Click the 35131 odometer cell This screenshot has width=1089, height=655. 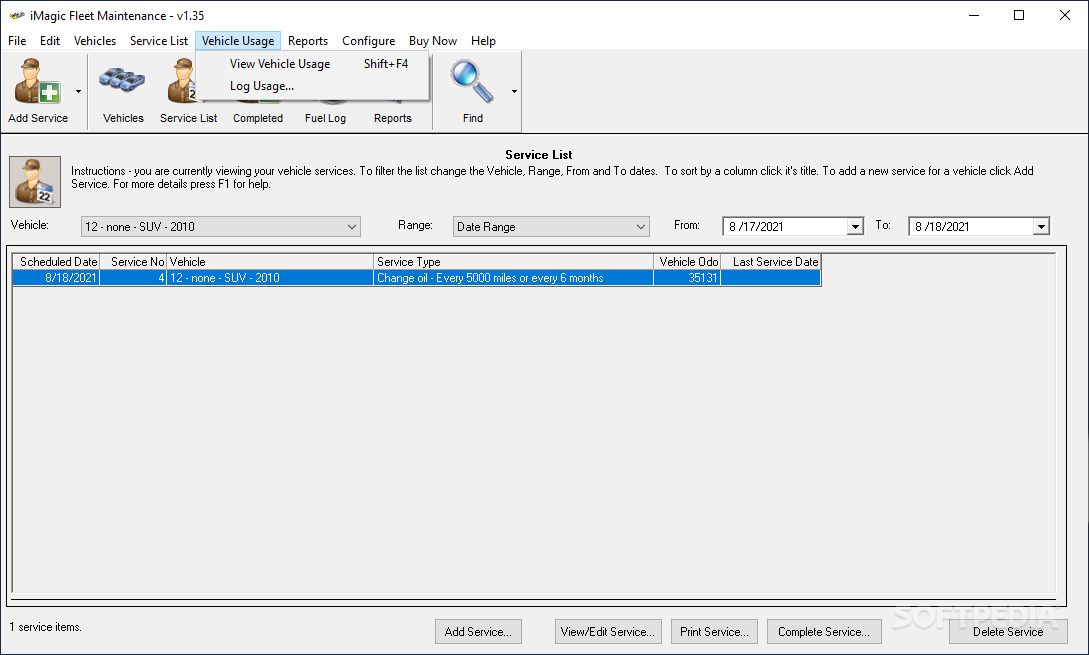click(687, 278)
